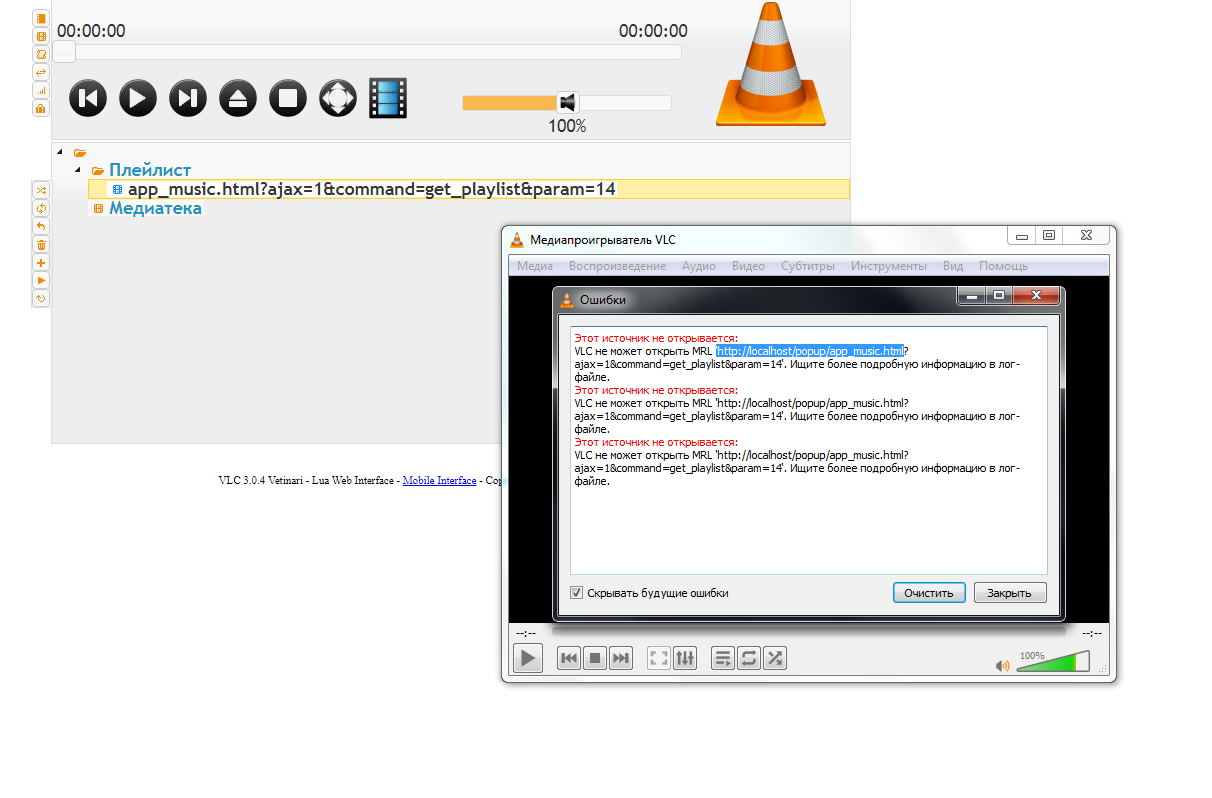Click the web interface seek bar handle
1212x798 pixels.
click(x=64, y=52)
